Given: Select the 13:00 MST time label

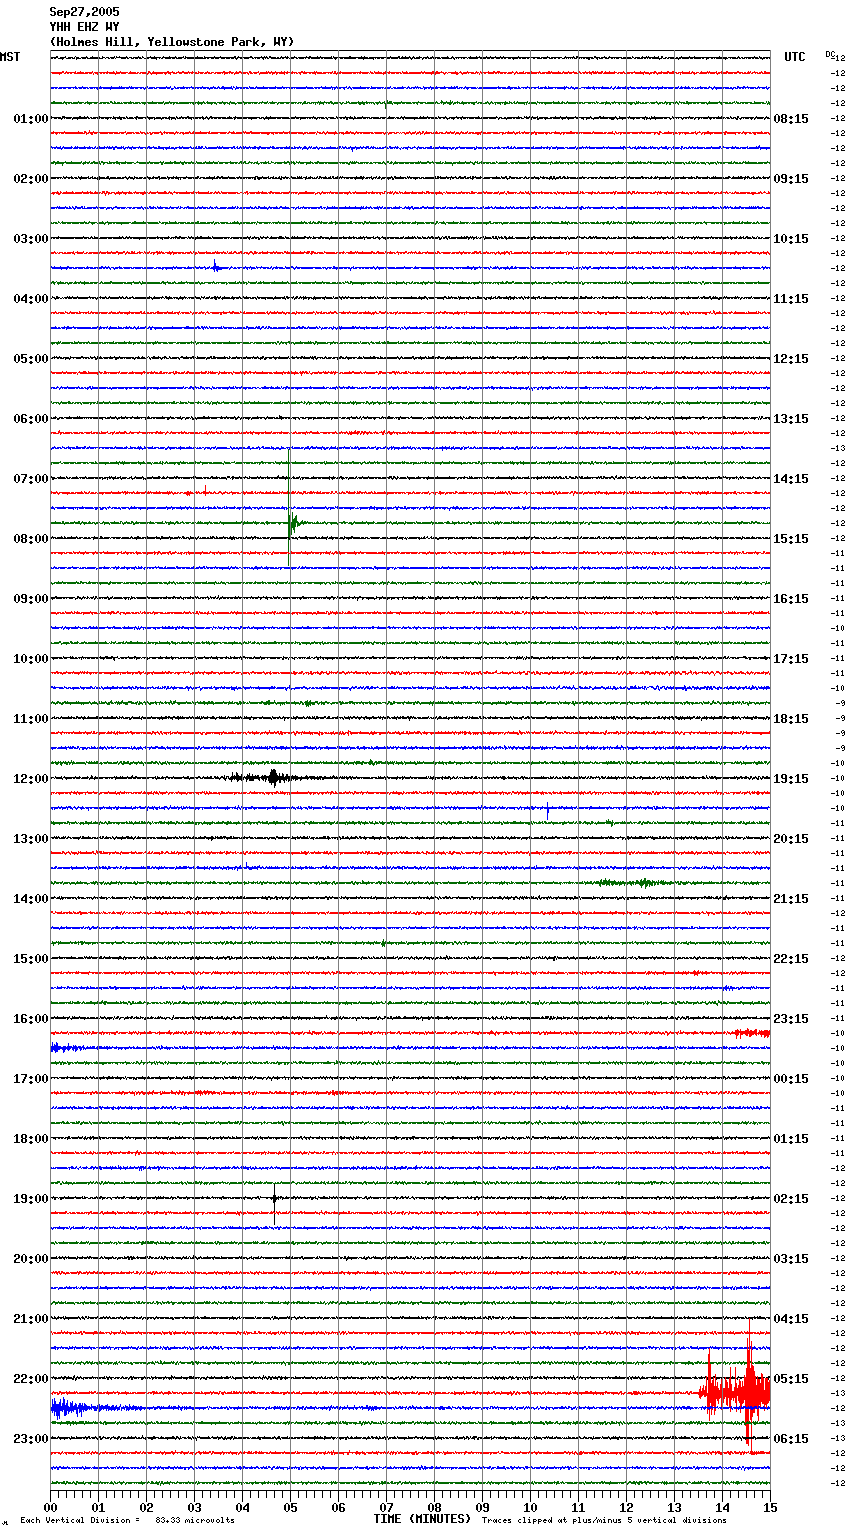Looking at the screenshot, I should click(x=31, y=839).
